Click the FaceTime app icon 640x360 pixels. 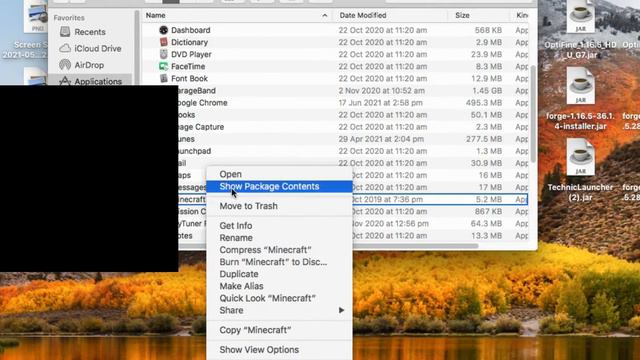164,66
